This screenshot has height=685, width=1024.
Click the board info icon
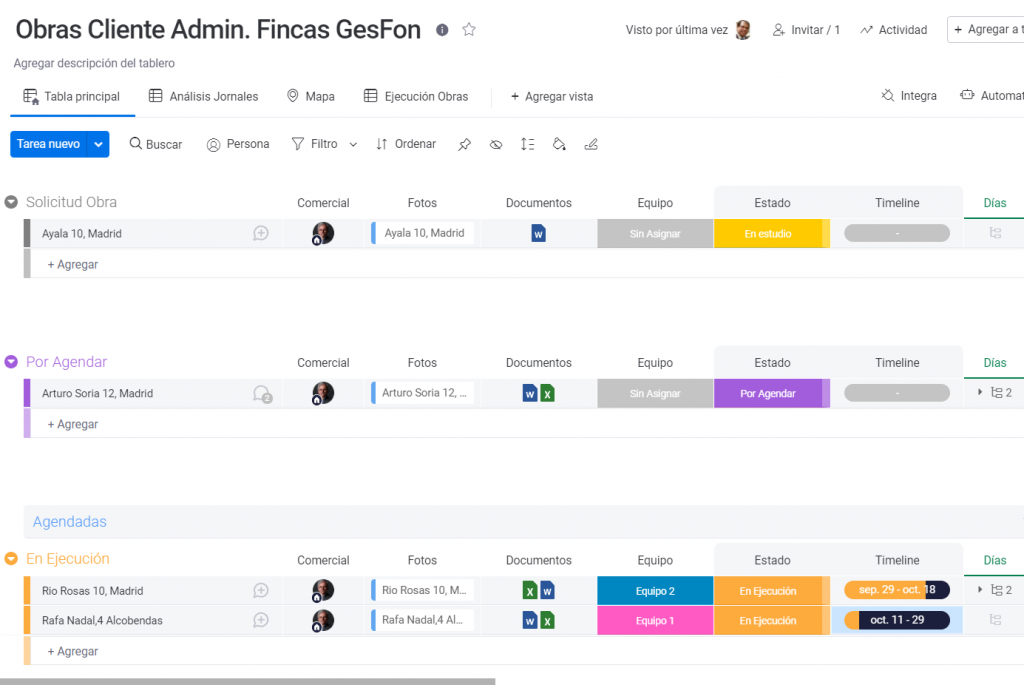coord(442,30)
